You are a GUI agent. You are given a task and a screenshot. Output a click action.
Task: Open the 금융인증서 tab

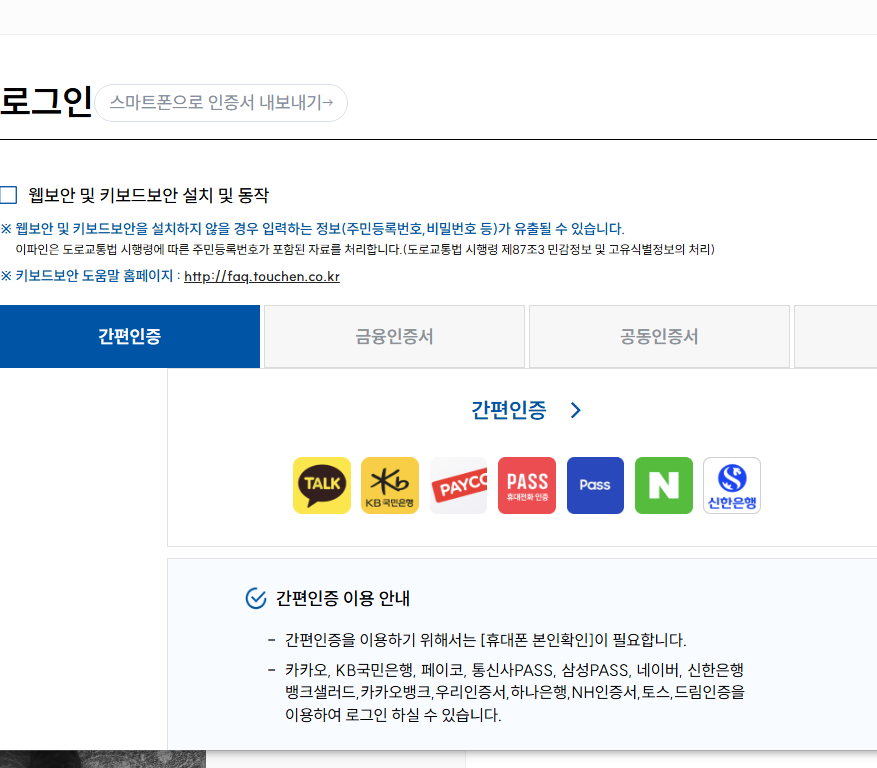click(394, 336)
